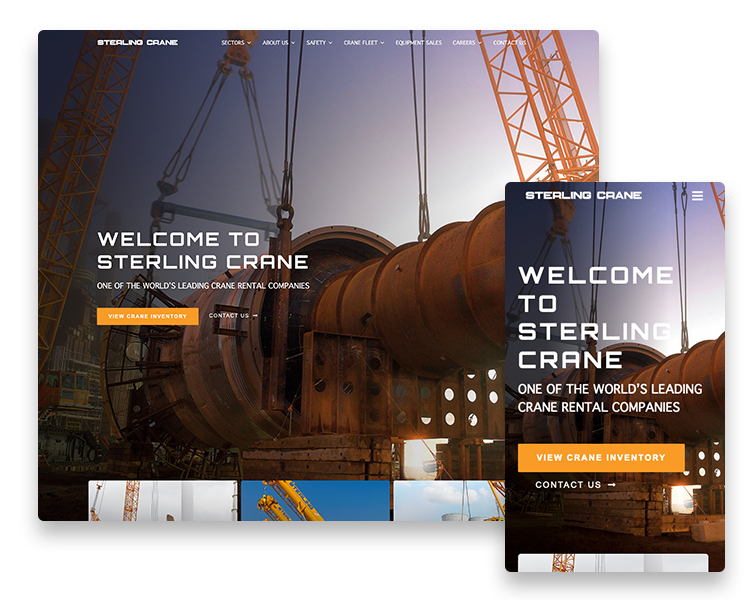Tap mobile View Crane Inventory button
The height and width of the screenshot is (600, 747).
coord(601,458)
